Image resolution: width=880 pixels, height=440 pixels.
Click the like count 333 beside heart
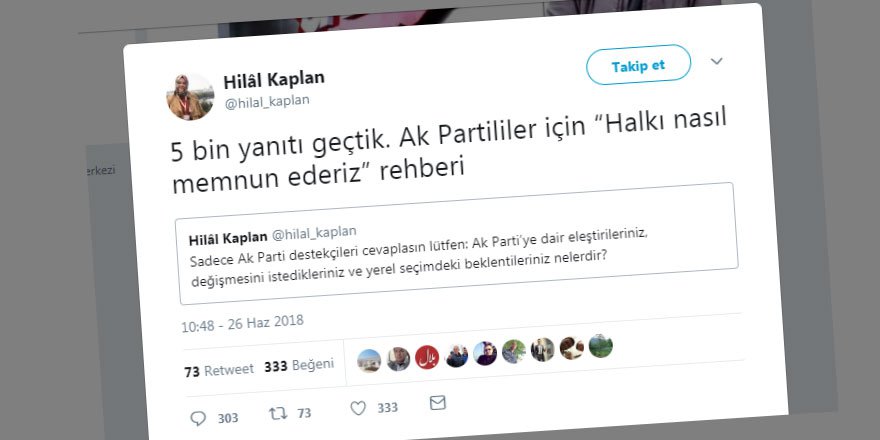387,408
